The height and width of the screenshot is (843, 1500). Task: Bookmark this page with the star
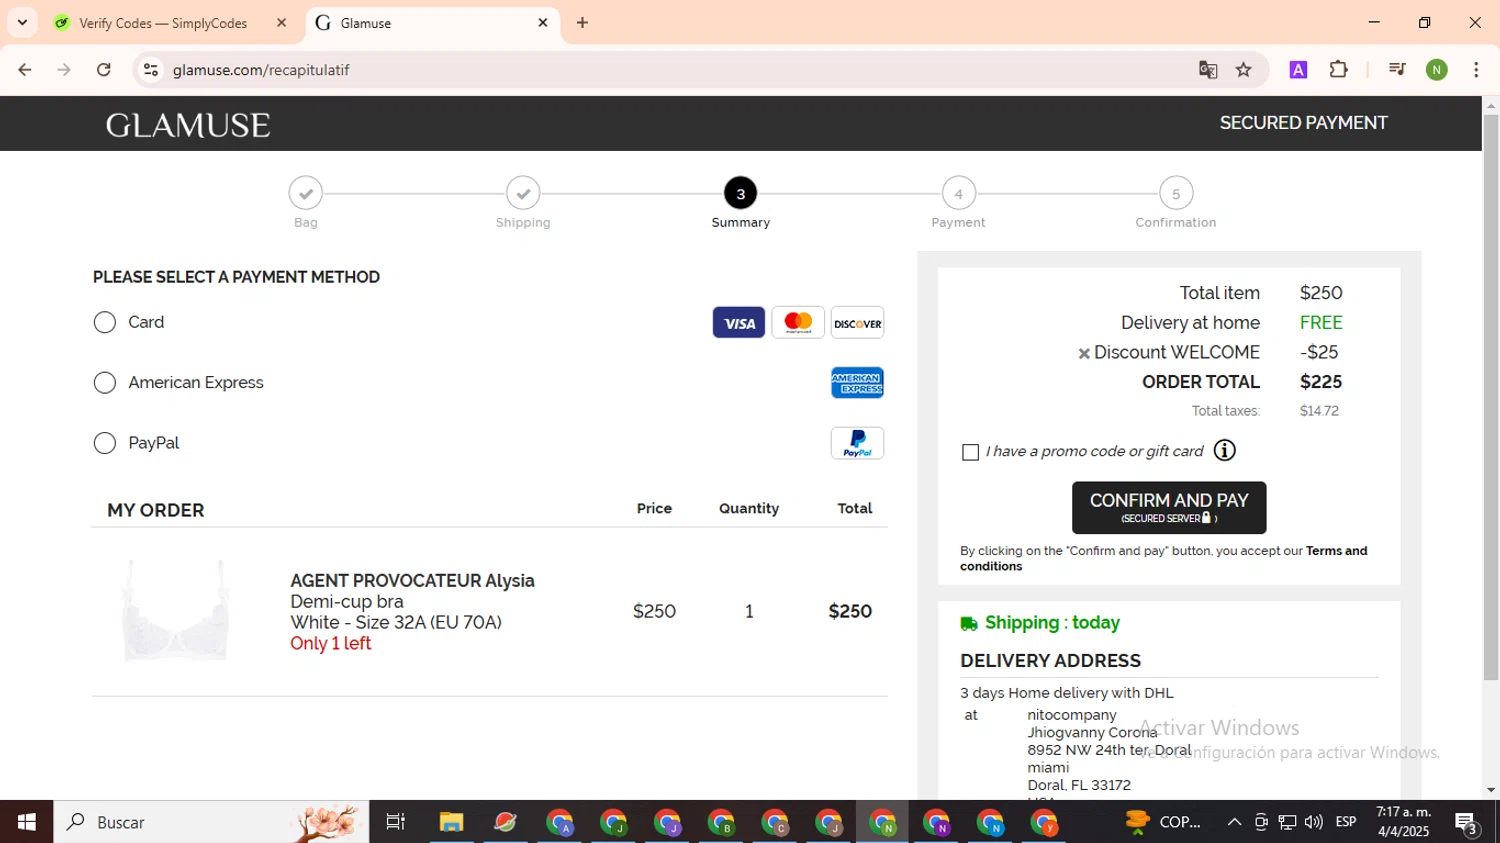[1244, 70]
